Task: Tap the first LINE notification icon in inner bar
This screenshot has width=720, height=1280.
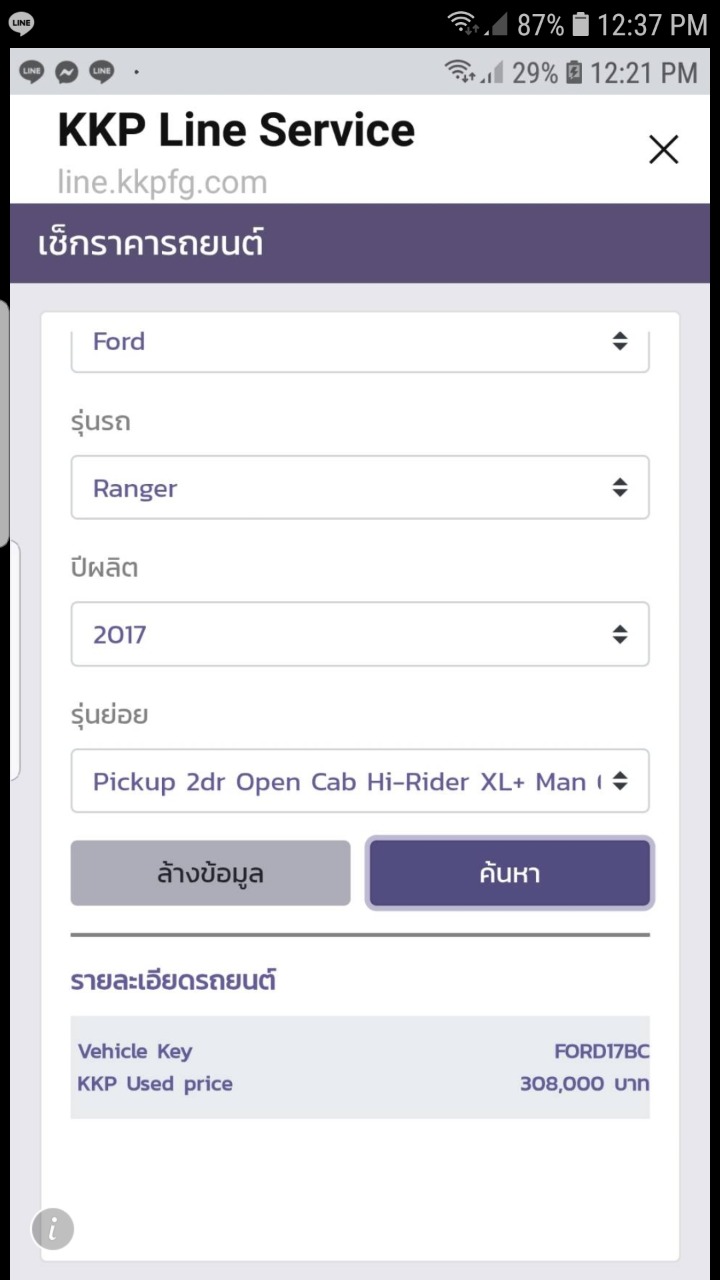Action: point(32,72)
